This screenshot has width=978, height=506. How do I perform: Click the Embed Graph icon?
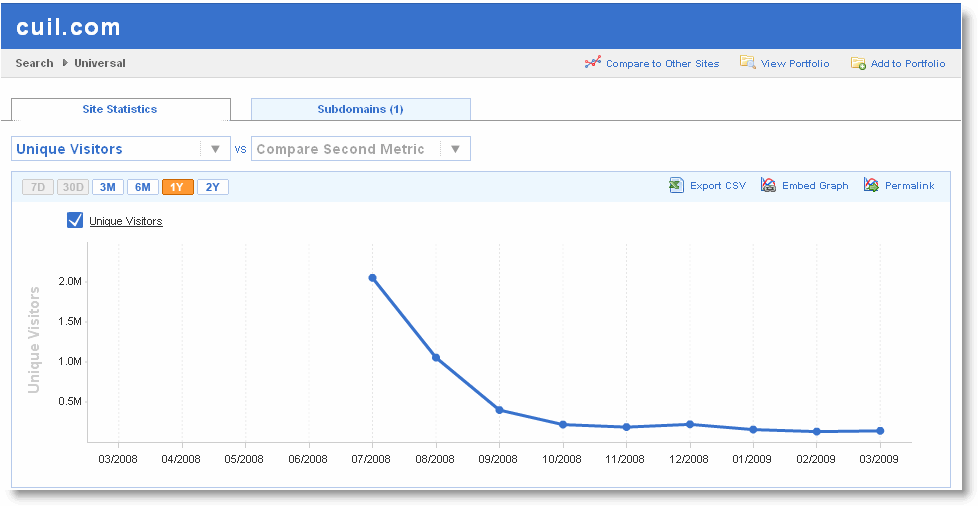coord(768,185)
